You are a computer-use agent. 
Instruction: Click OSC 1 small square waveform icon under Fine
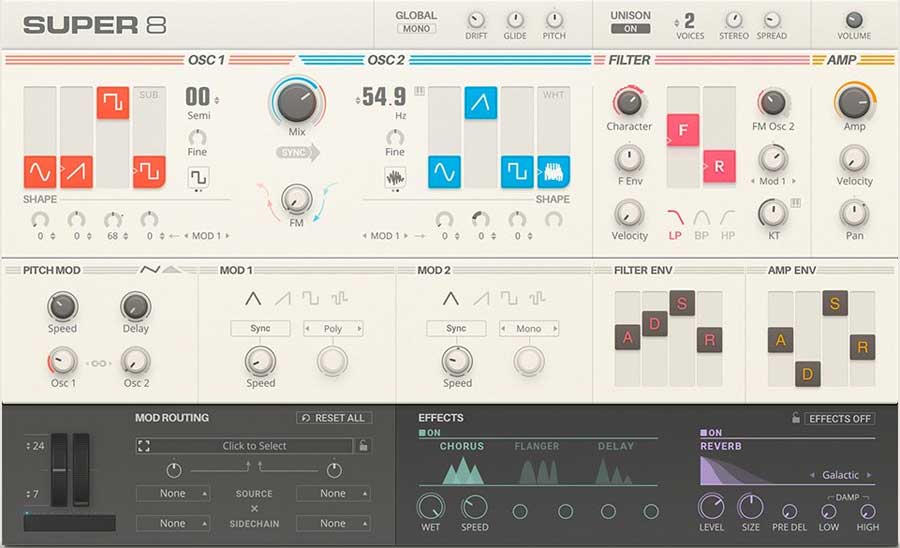tap(197, 177)
